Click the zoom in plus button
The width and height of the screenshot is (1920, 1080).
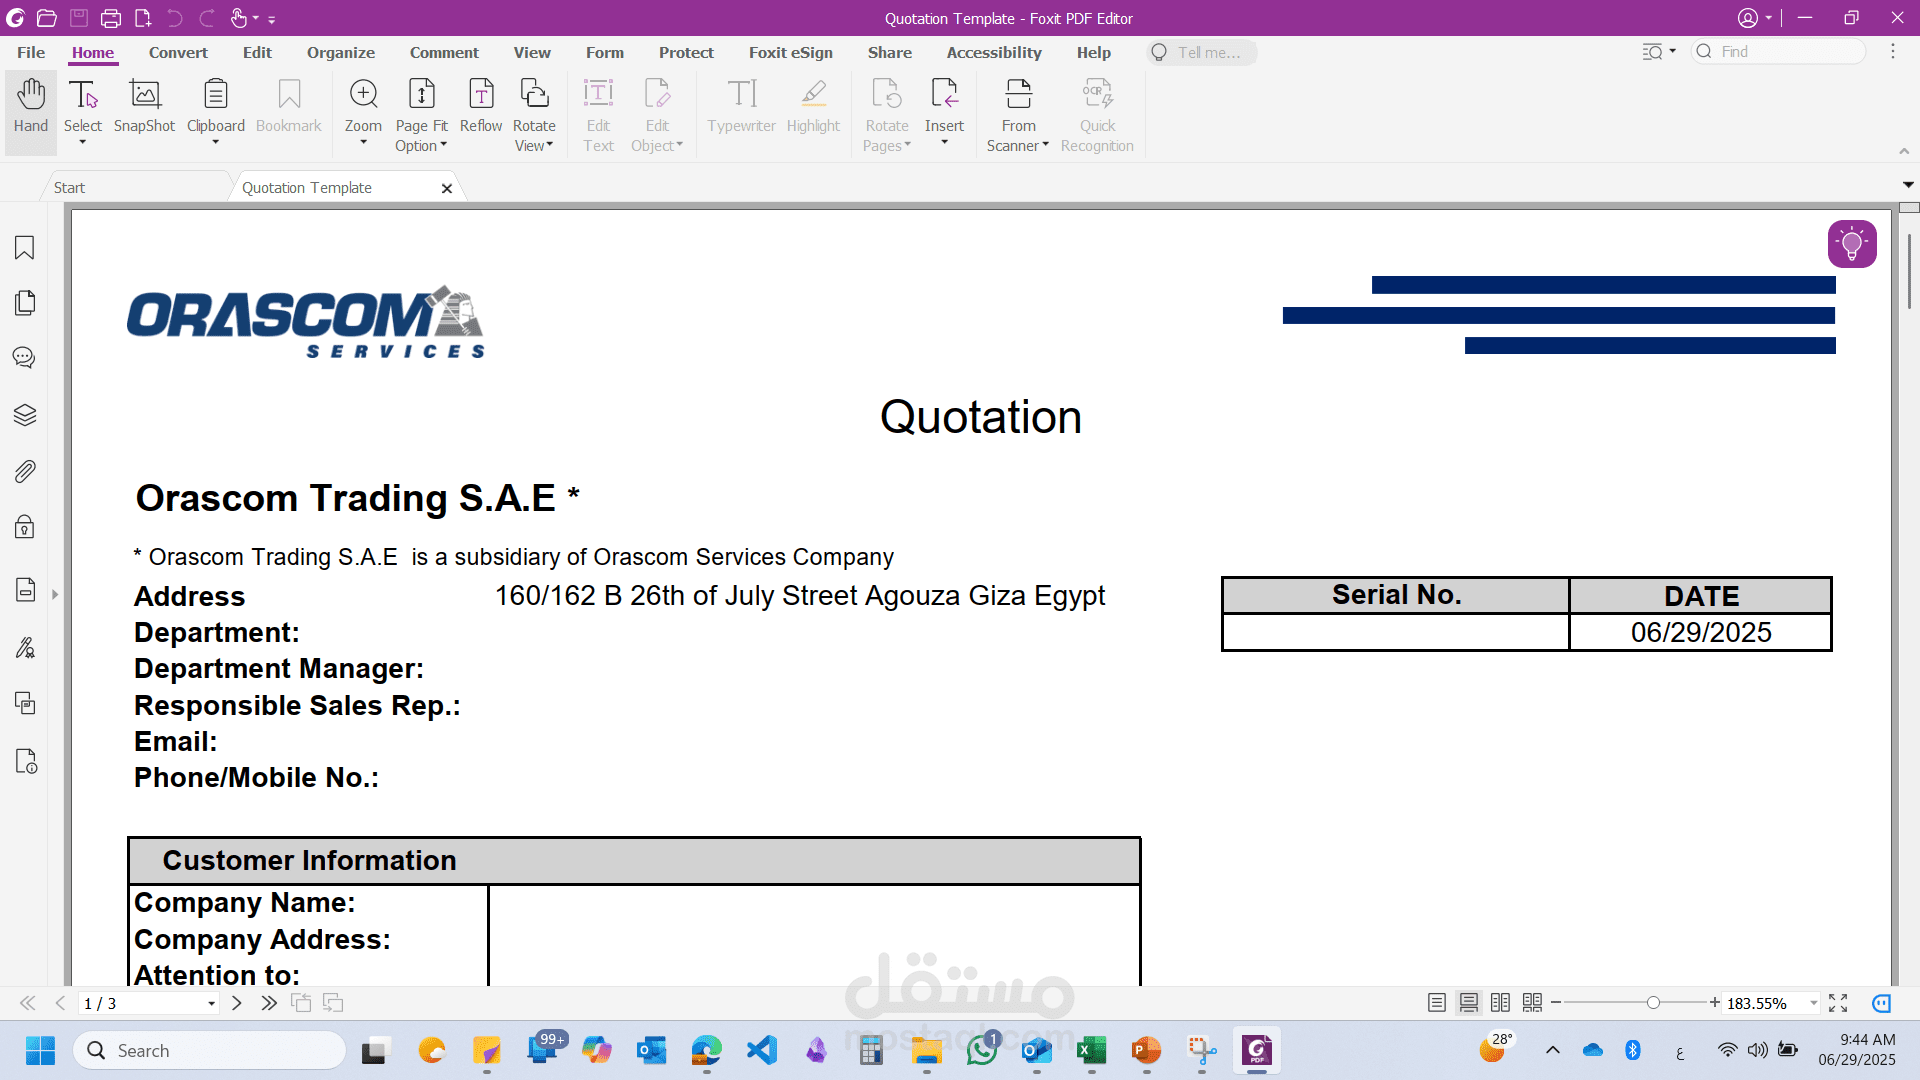[1714, 1003]
